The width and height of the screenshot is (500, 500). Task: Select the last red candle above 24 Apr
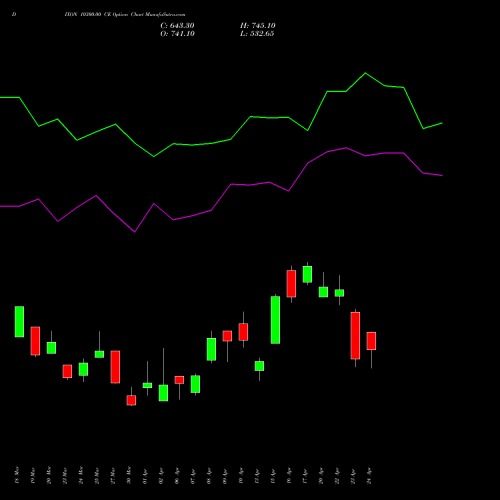(x=371, y=341)
